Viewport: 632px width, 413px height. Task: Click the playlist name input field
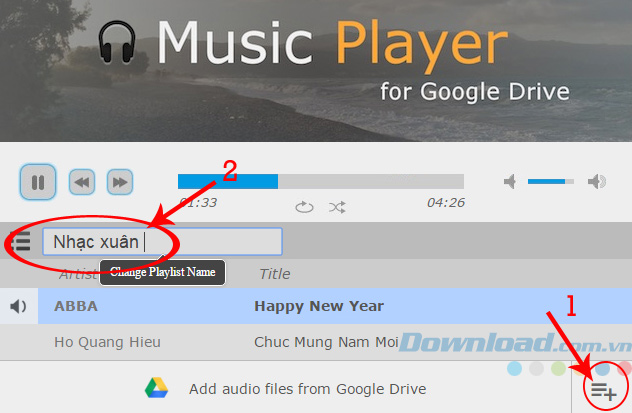click(162, 241)
